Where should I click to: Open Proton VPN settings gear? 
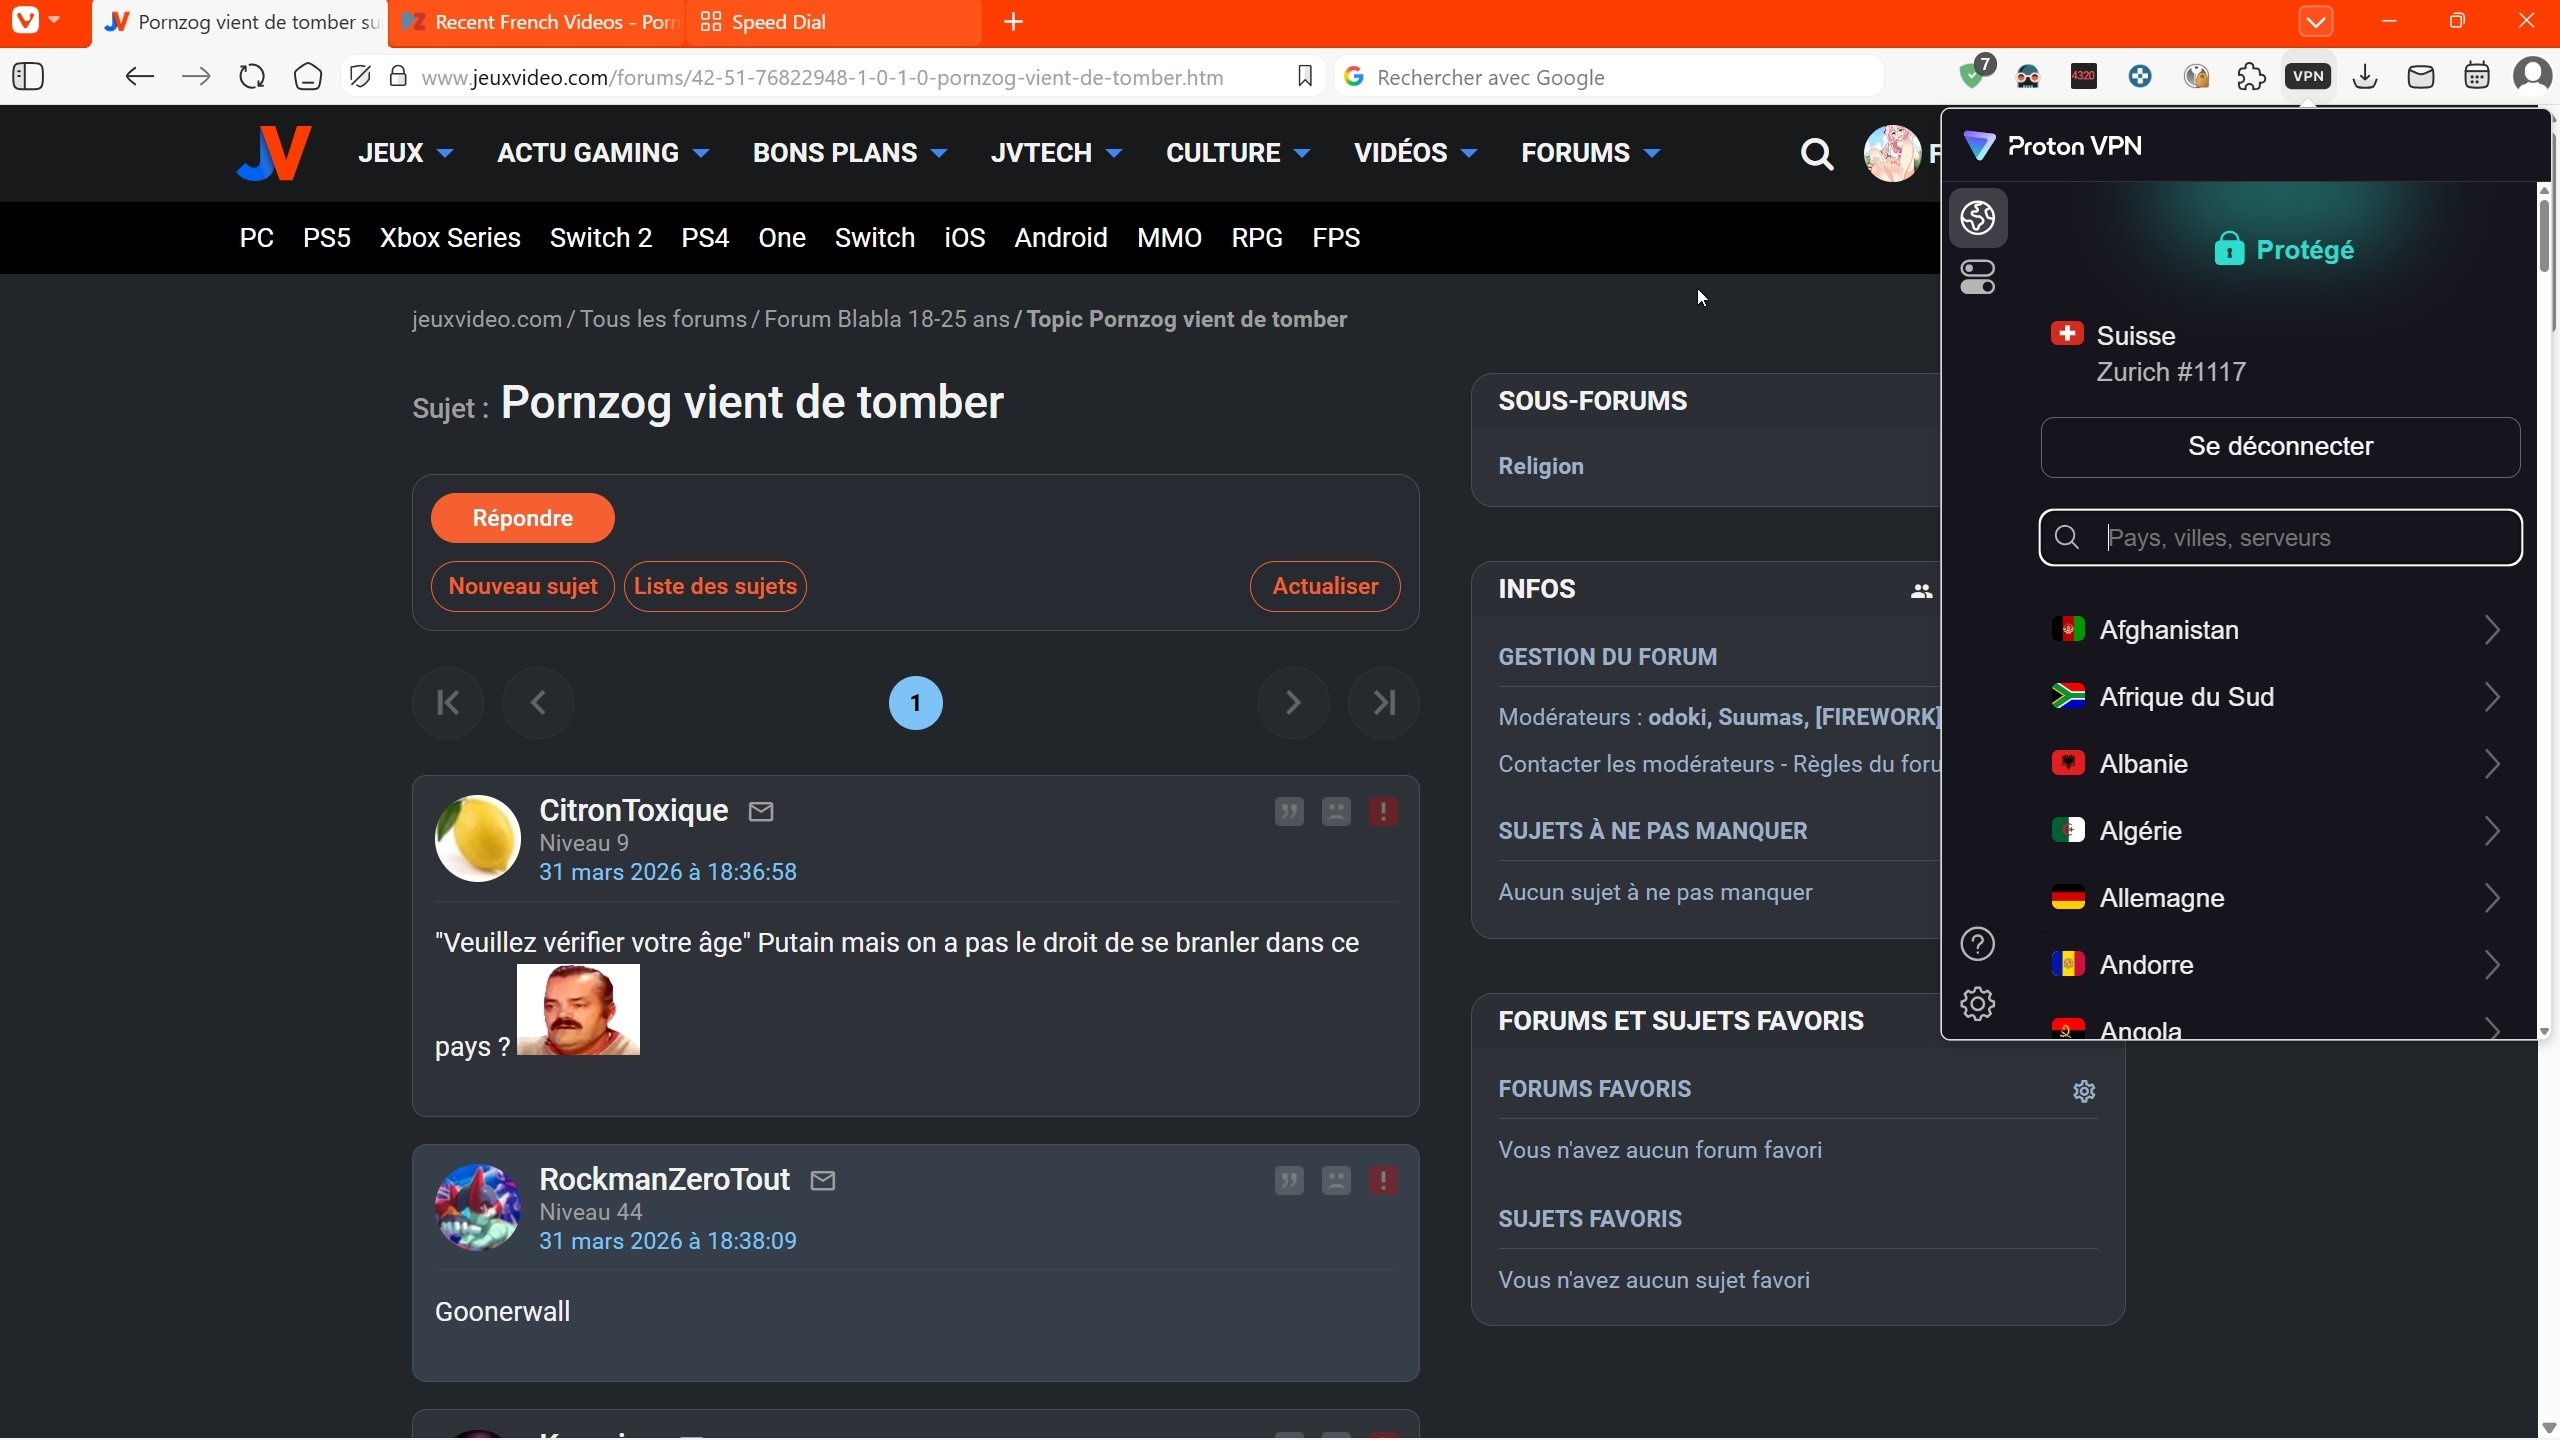click(1977, 1003)
